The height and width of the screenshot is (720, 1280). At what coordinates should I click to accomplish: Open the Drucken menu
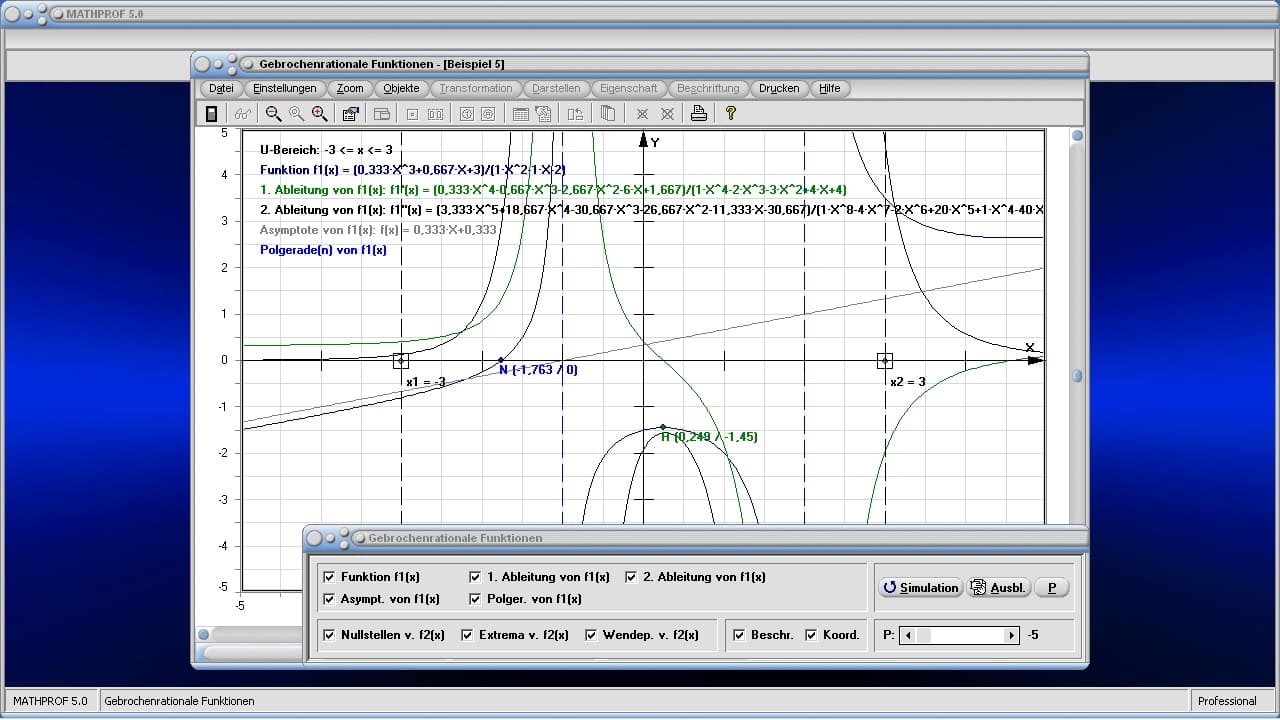(x=779, y=88)
